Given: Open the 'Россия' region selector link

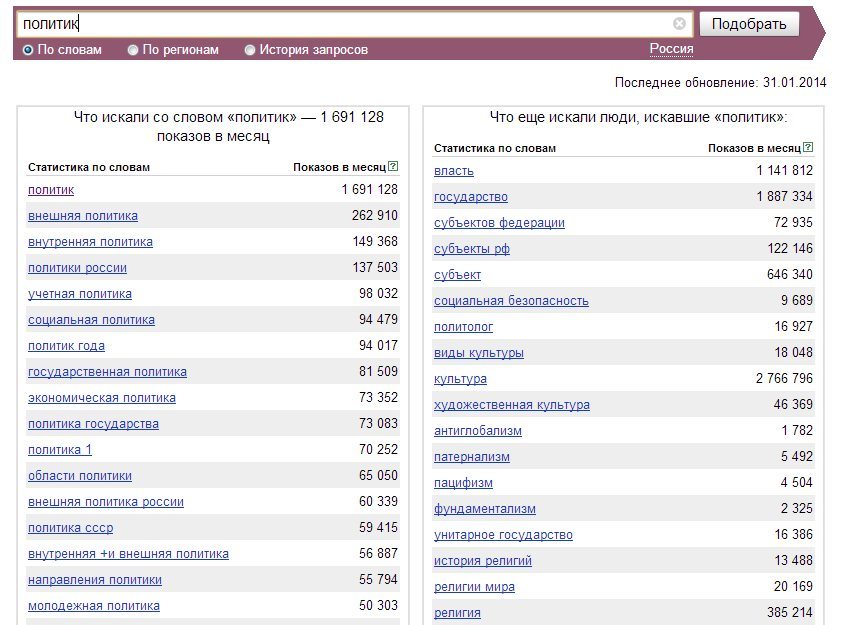Looking at the screenshot, I should tap(672, 49).
